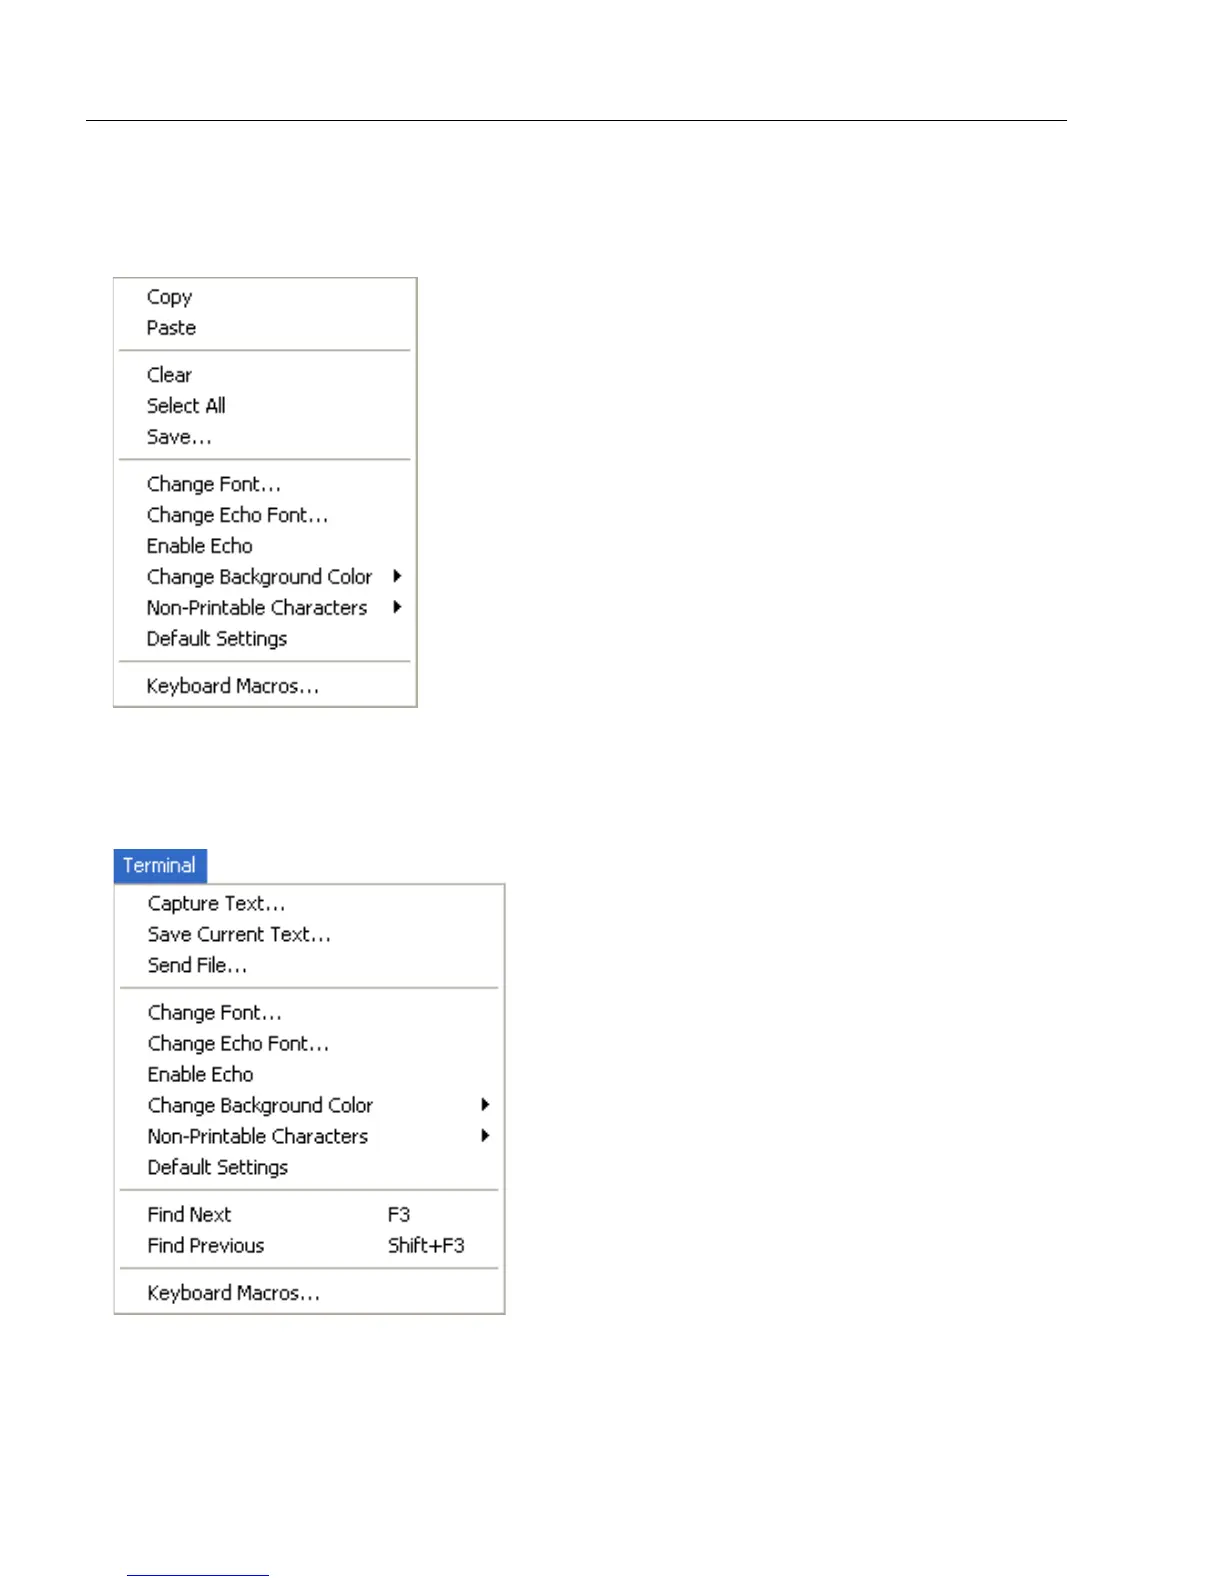Click Change Echo Font... in the Terminal menu
Image resolution: width=1224 pixels, height=1584 pixels.
pos(238,1044)
